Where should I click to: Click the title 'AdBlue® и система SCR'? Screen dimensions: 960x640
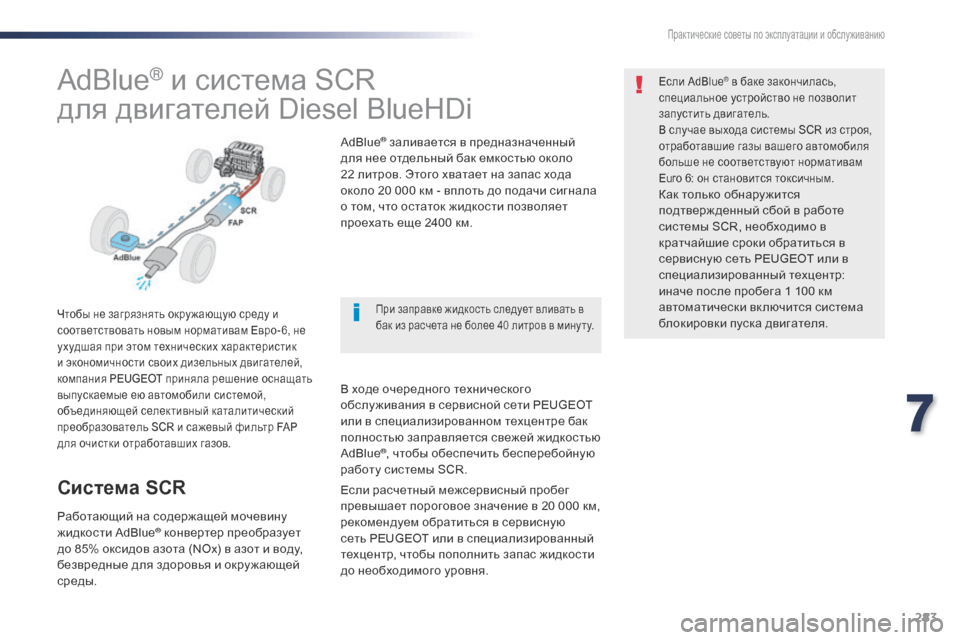(x=216, y=80)
